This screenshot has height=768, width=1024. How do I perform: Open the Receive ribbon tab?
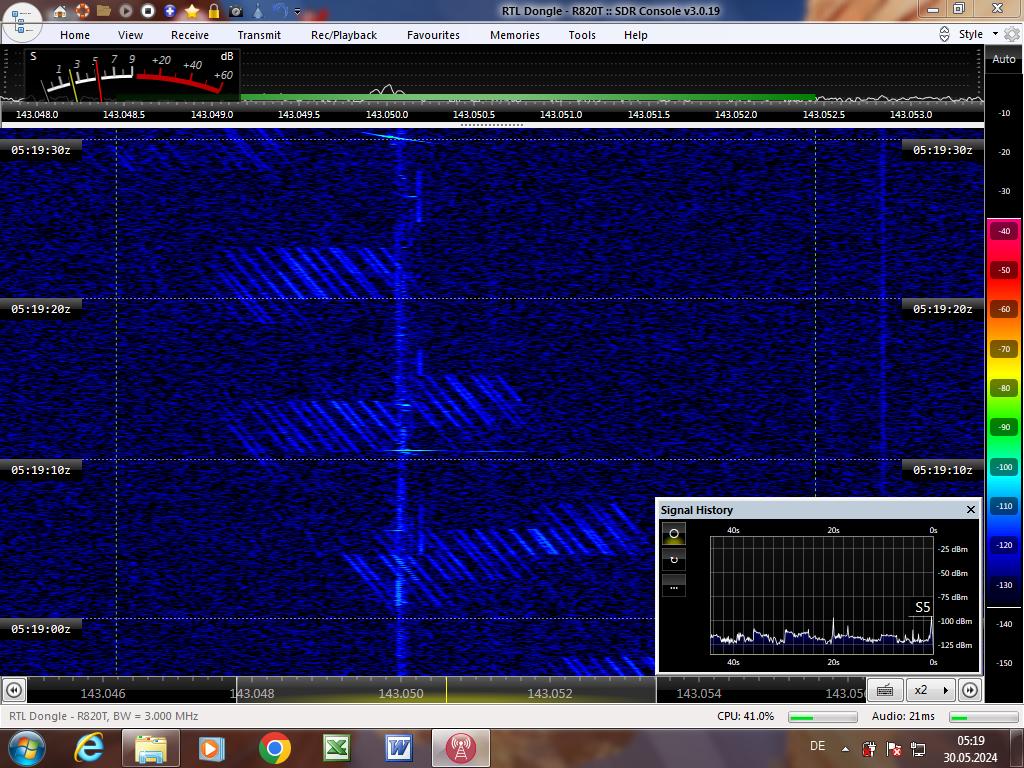[190, 35]
